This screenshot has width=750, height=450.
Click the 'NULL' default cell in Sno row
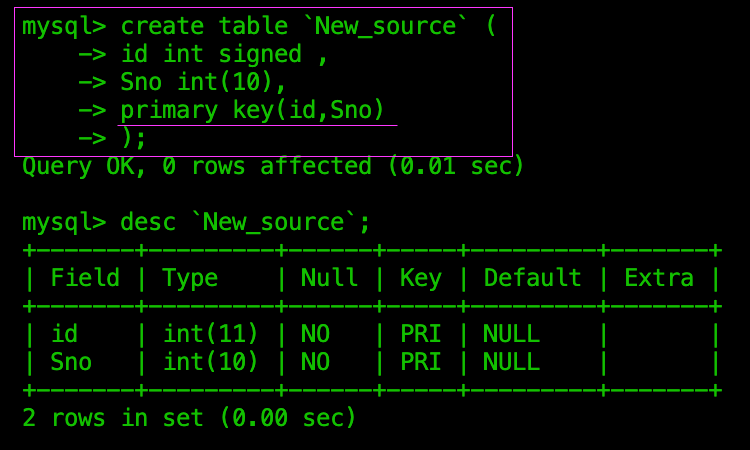pos(511,362)
